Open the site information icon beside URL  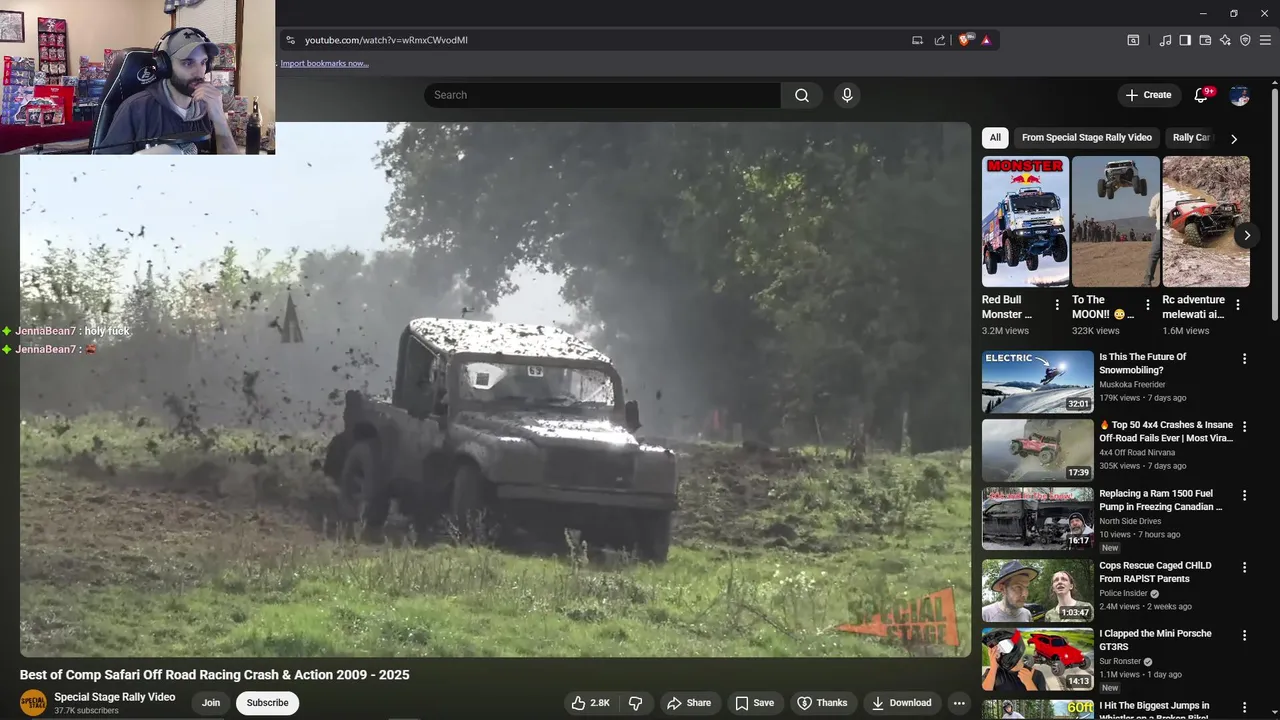point(290,40)
